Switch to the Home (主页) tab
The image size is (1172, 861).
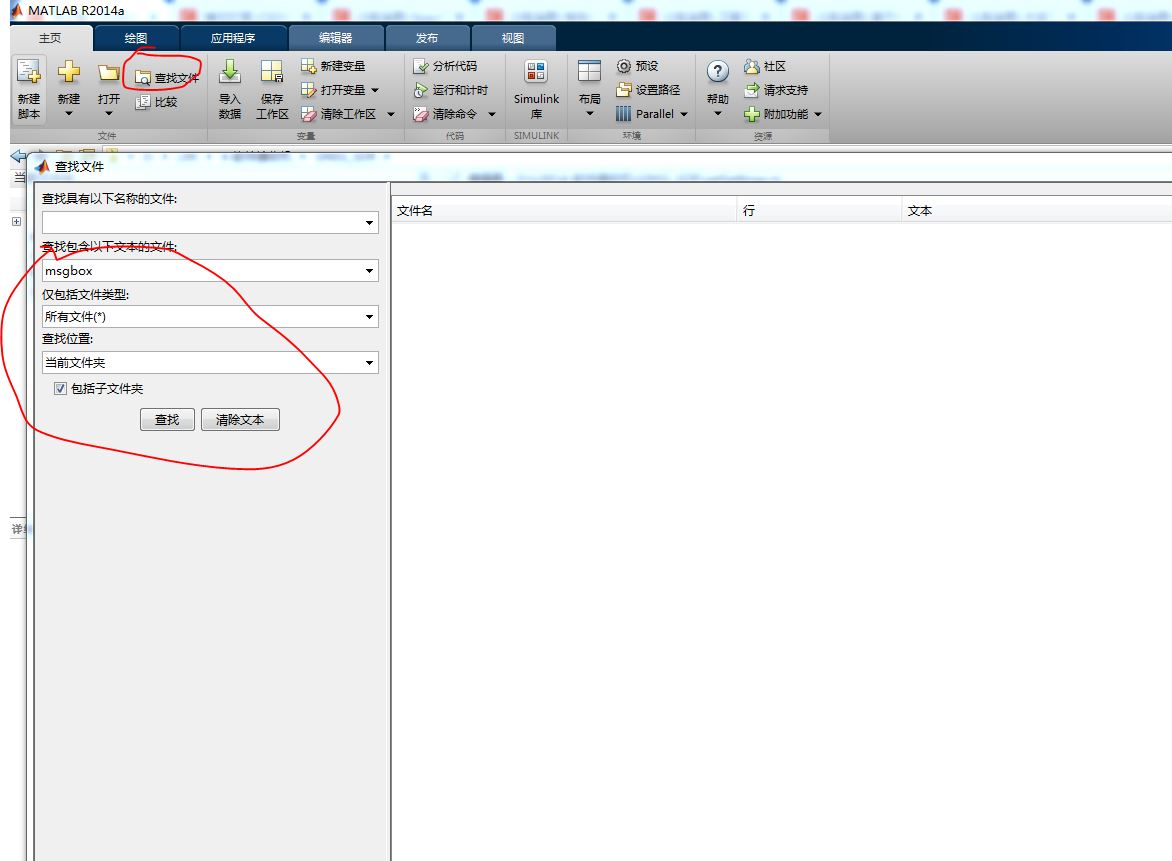pos(50,37)
